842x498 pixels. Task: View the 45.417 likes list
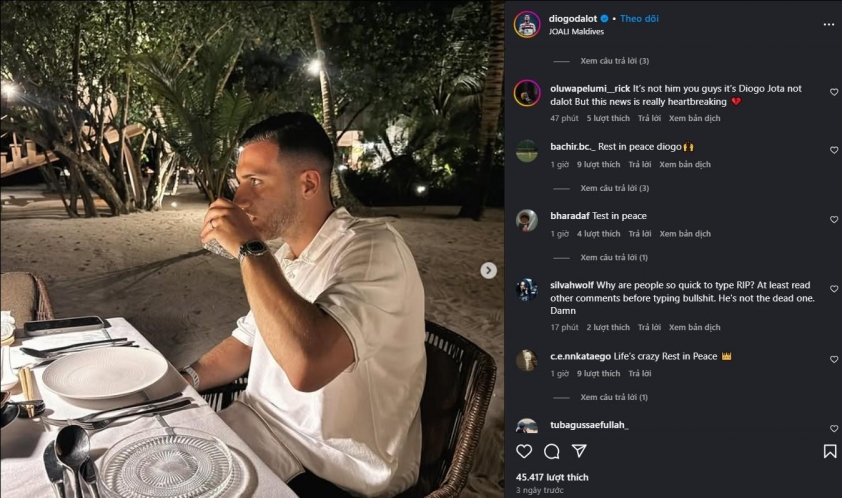(552, 477)
